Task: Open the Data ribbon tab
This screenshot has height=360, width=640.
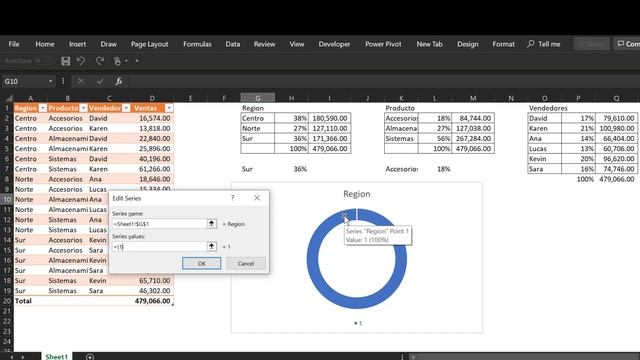Action: [x=233, y=44]
